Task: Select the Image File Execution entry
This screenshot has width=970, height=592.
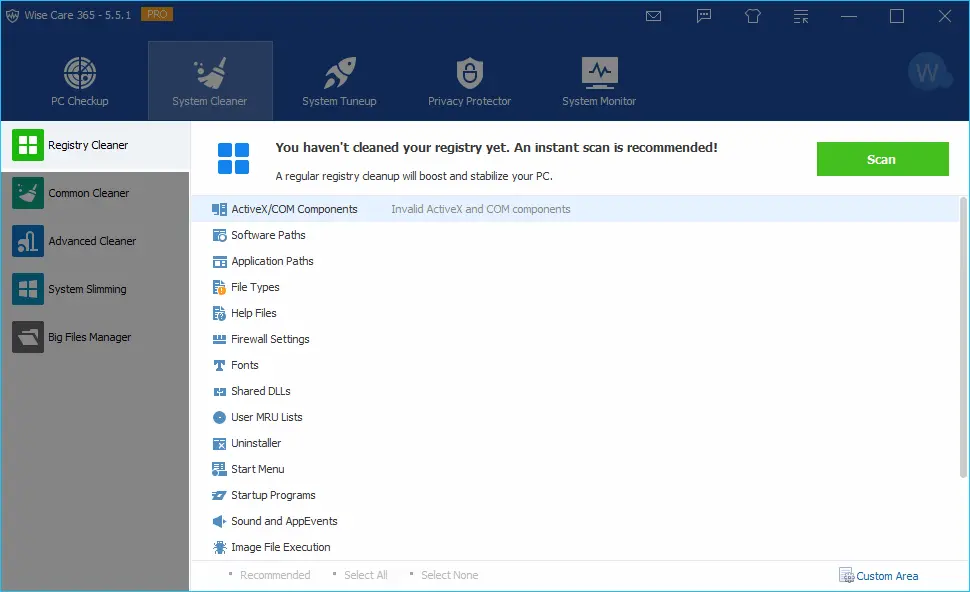Action: pyautogui.click(x=280, y=547)
